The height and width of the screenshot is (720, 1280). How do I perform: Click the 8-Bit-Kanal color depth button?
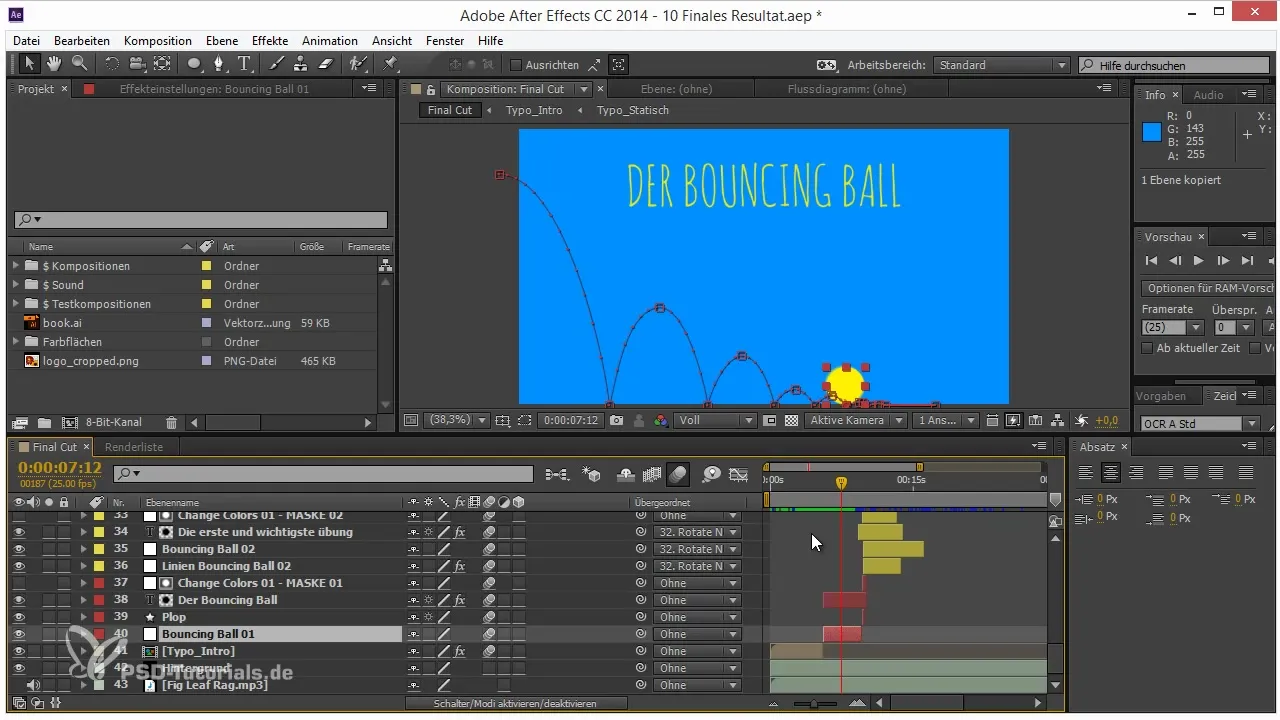(114, 423)
